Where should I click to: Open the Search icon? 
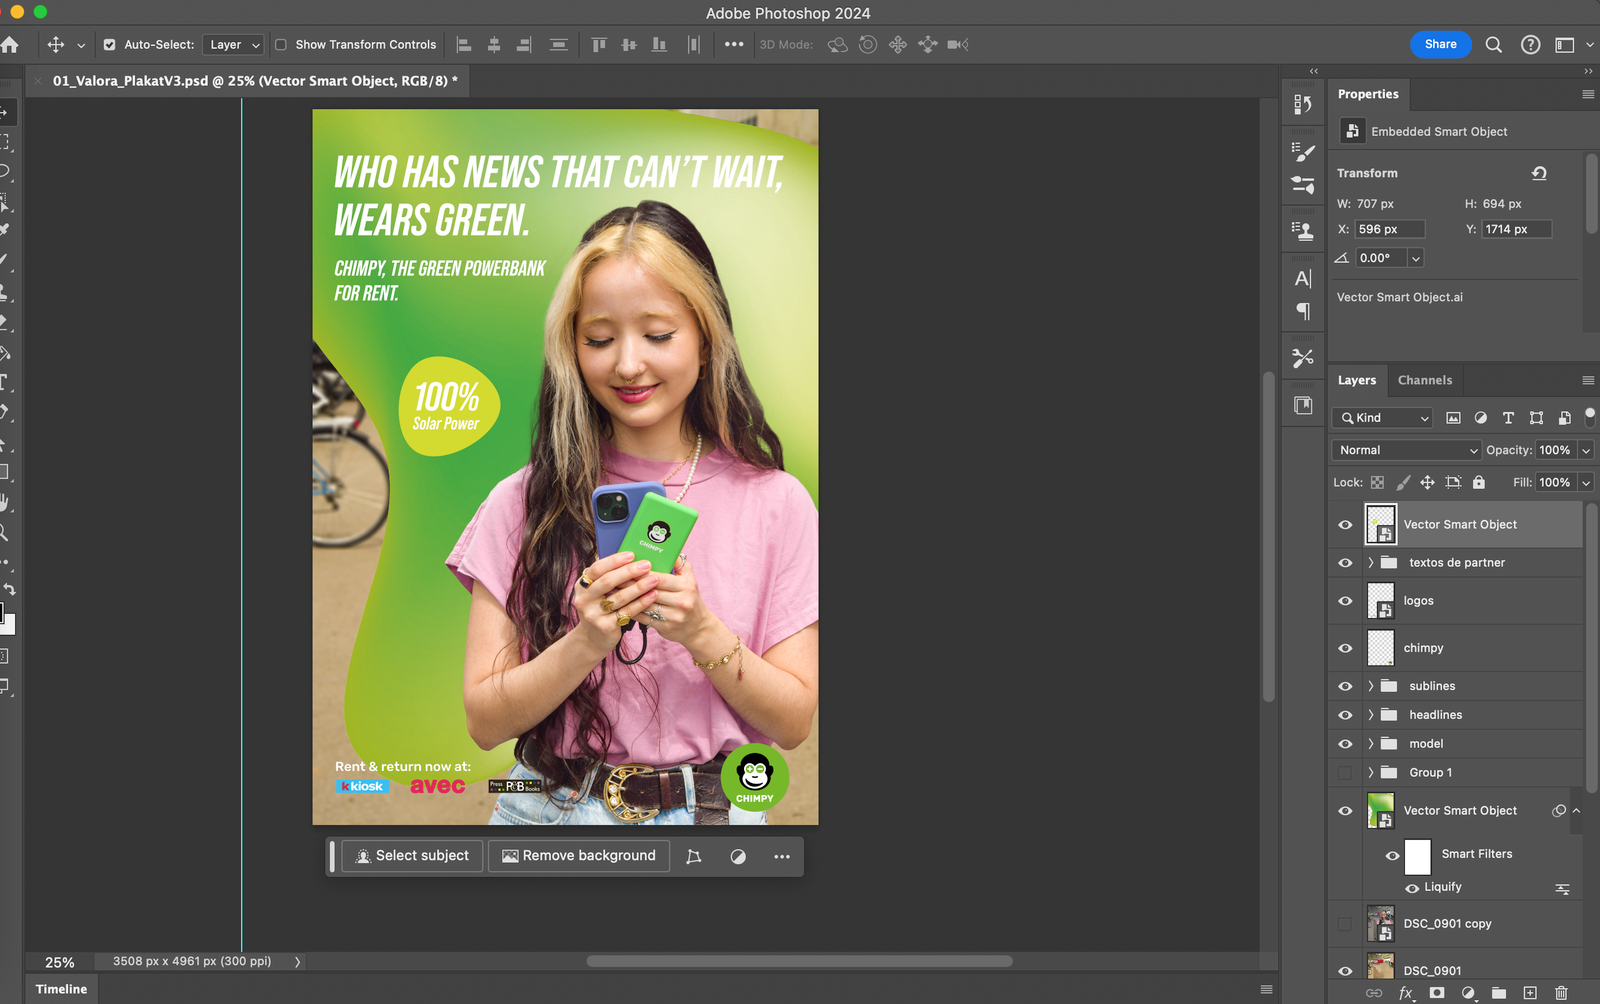(1494, 45)
